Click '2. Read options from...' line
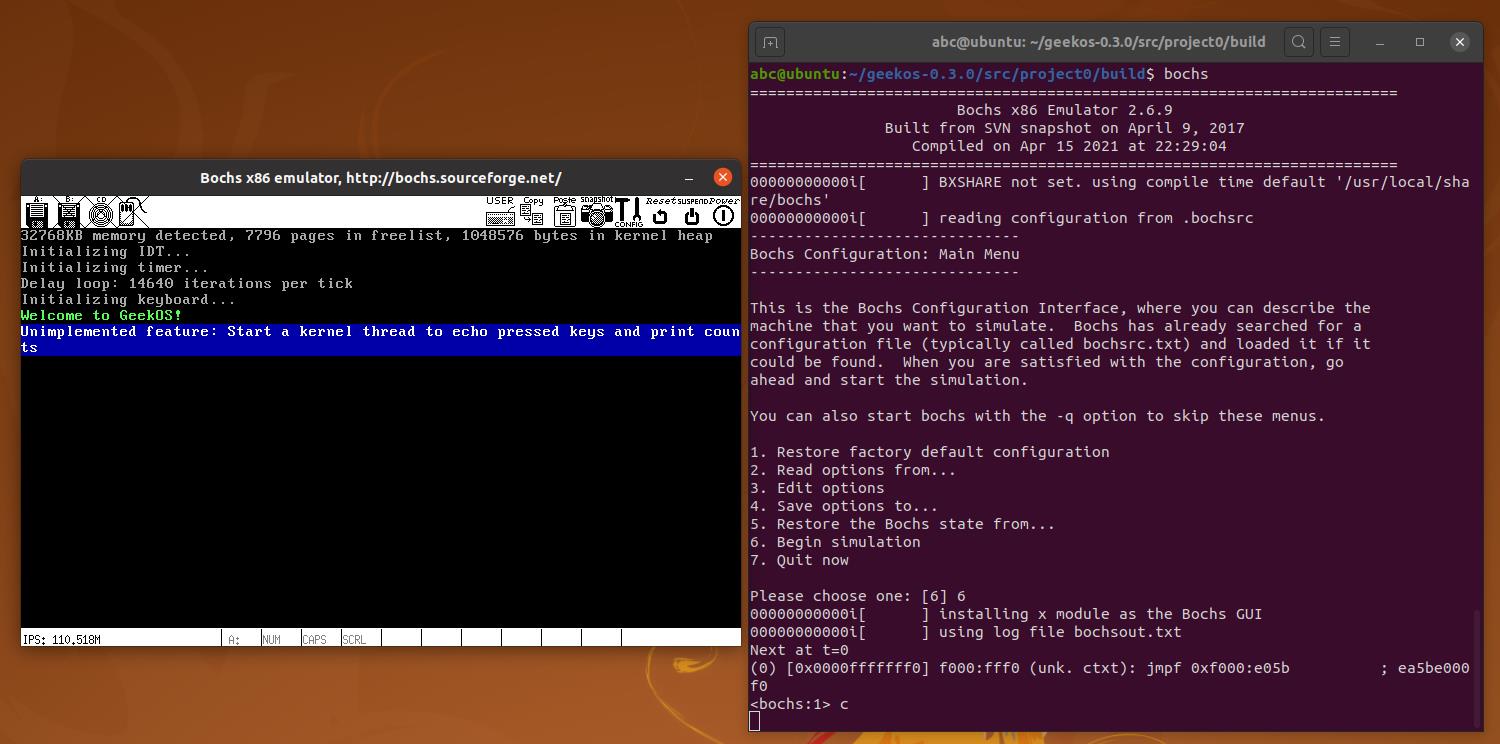 [853, 470]
